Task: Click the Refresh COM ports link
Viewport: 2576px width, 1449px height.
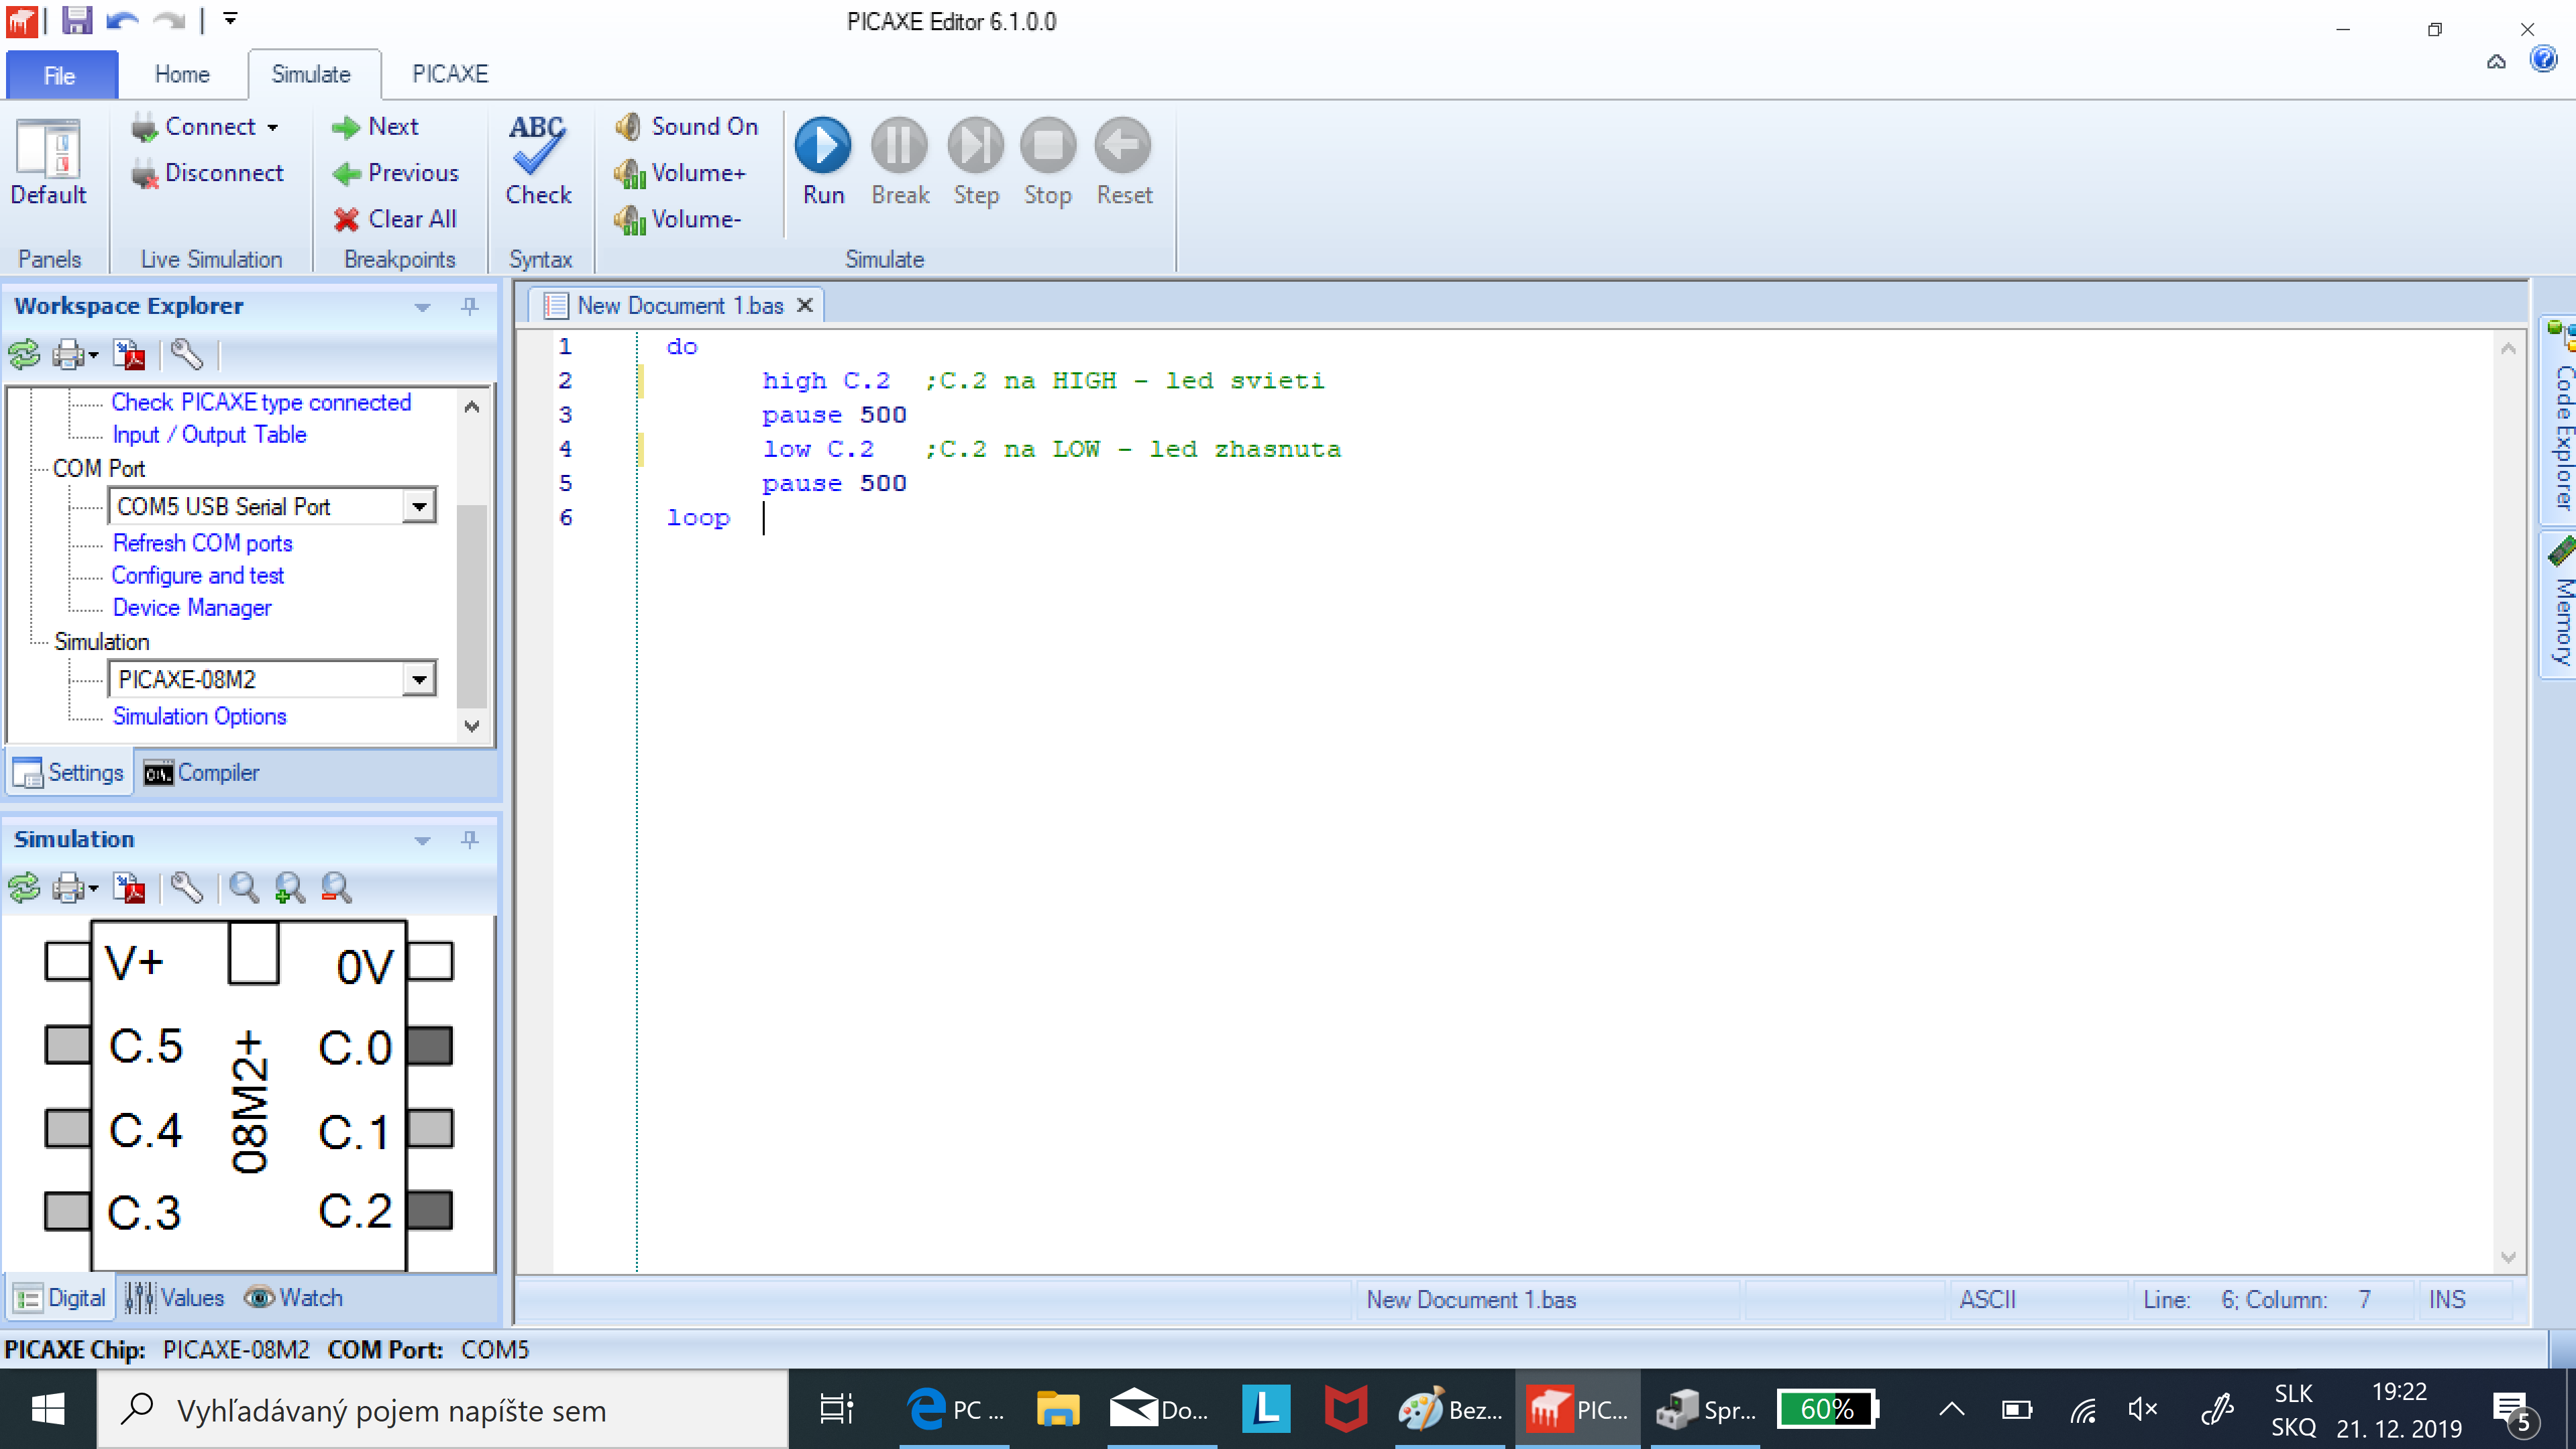Action: click(202, 543)
